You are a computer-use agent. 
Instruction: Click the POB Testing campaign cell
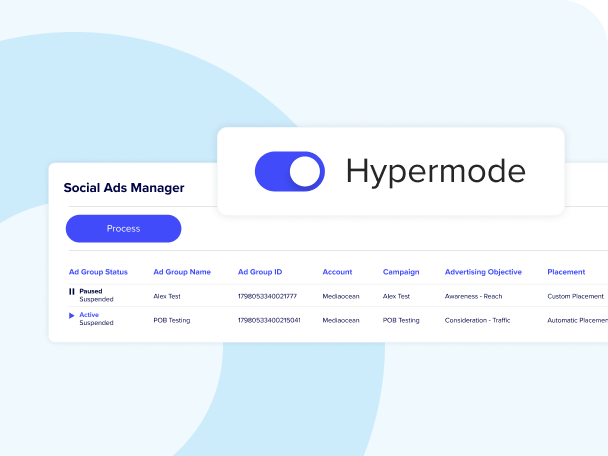[401, 320]
